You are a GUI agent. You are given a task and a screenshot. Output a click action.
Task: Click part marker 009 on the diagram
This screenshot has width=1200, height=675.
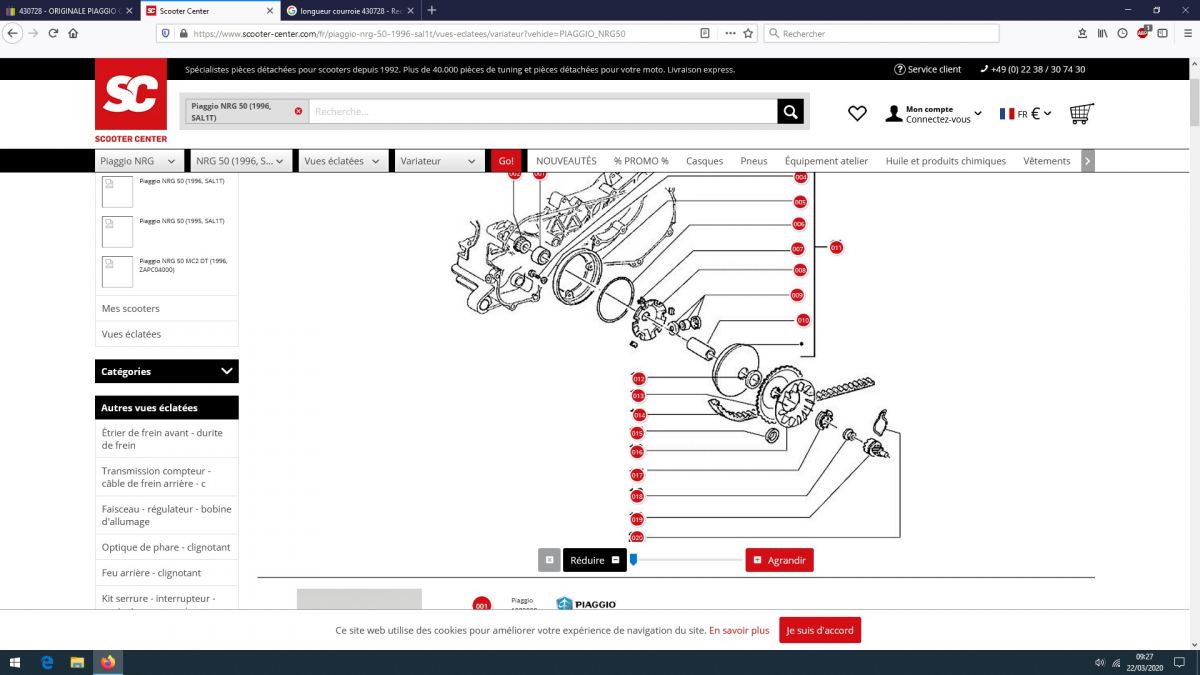(x=797, y=295)
